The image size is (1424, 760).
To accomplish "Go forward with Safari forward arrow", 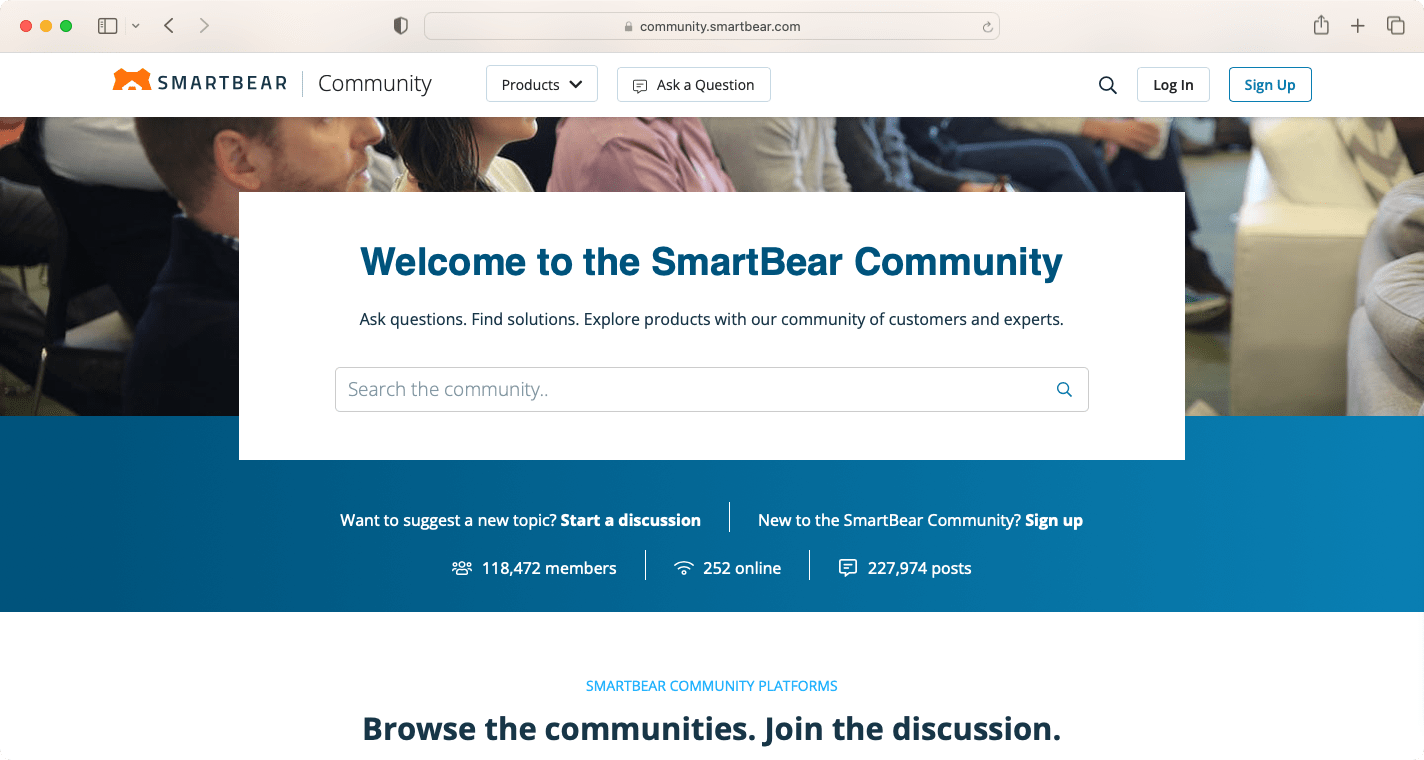I will coord(204,26).
